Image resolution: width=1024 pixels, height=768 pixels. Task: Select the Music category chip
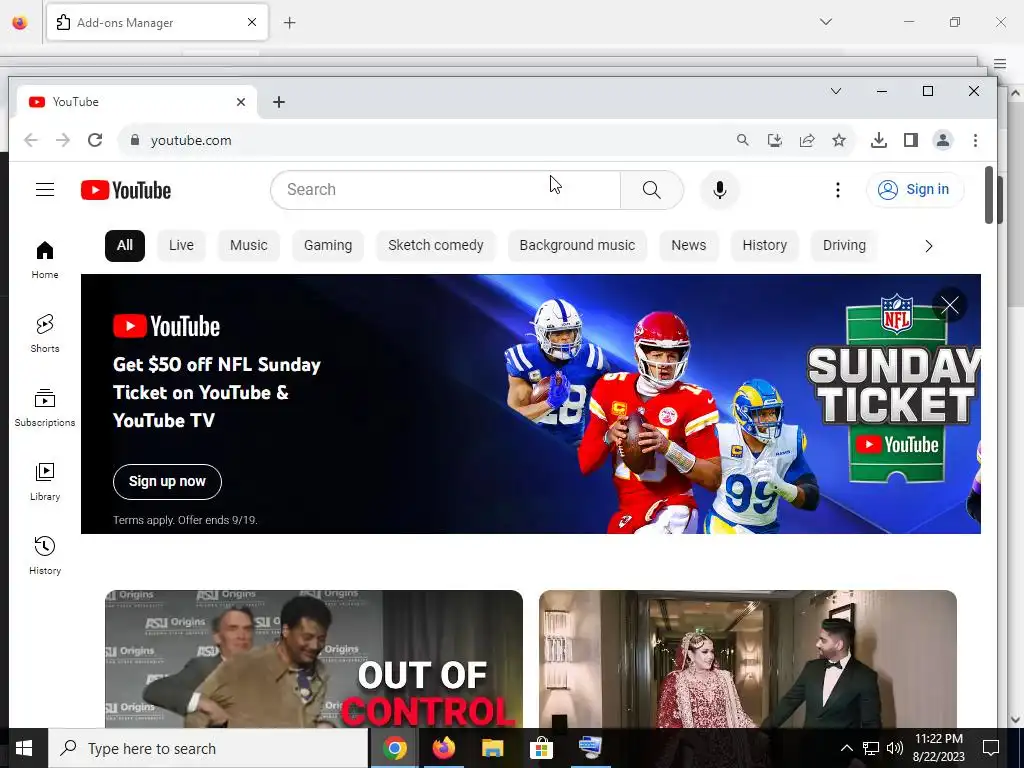point(249,246)
